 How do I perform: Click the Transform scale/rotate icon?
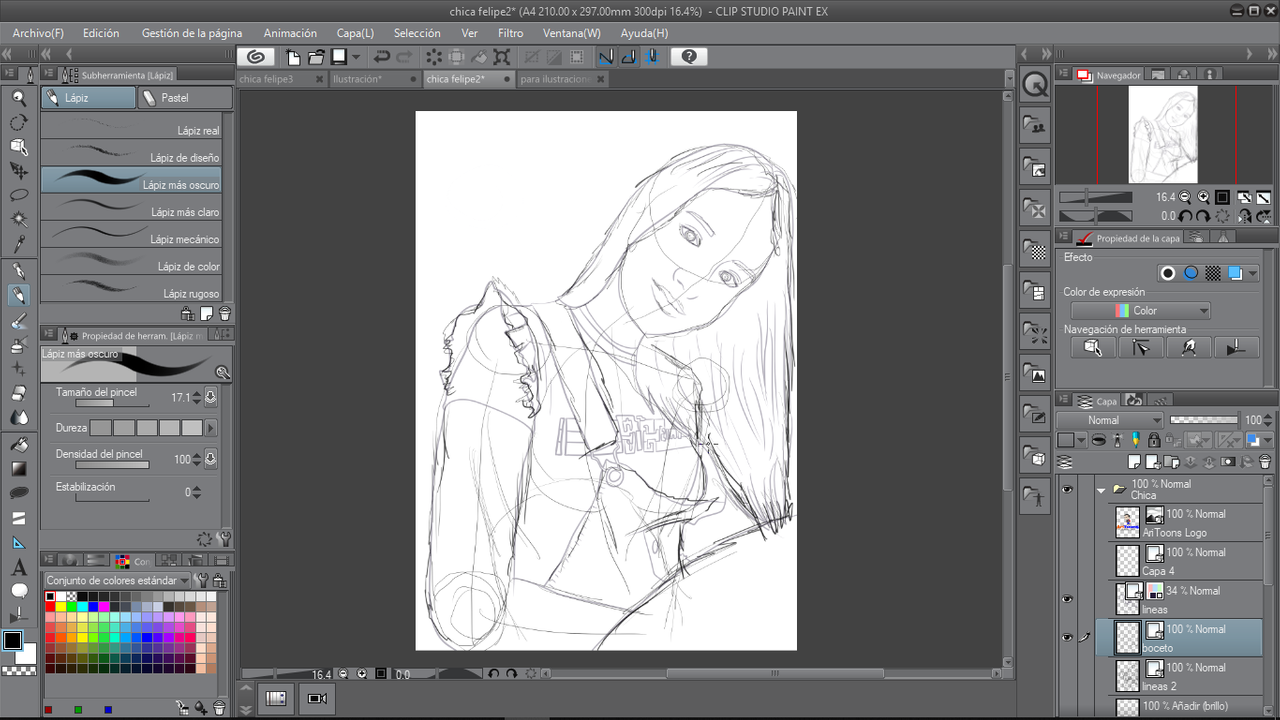click(x=501, y=57)
